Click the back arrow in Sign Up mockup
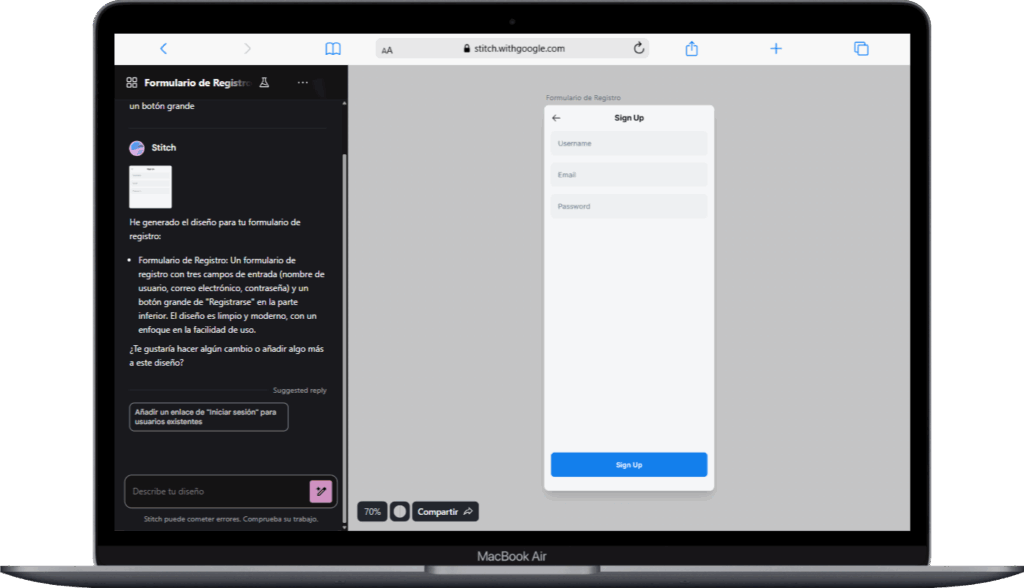1024x588 pixels. [556, 118]
